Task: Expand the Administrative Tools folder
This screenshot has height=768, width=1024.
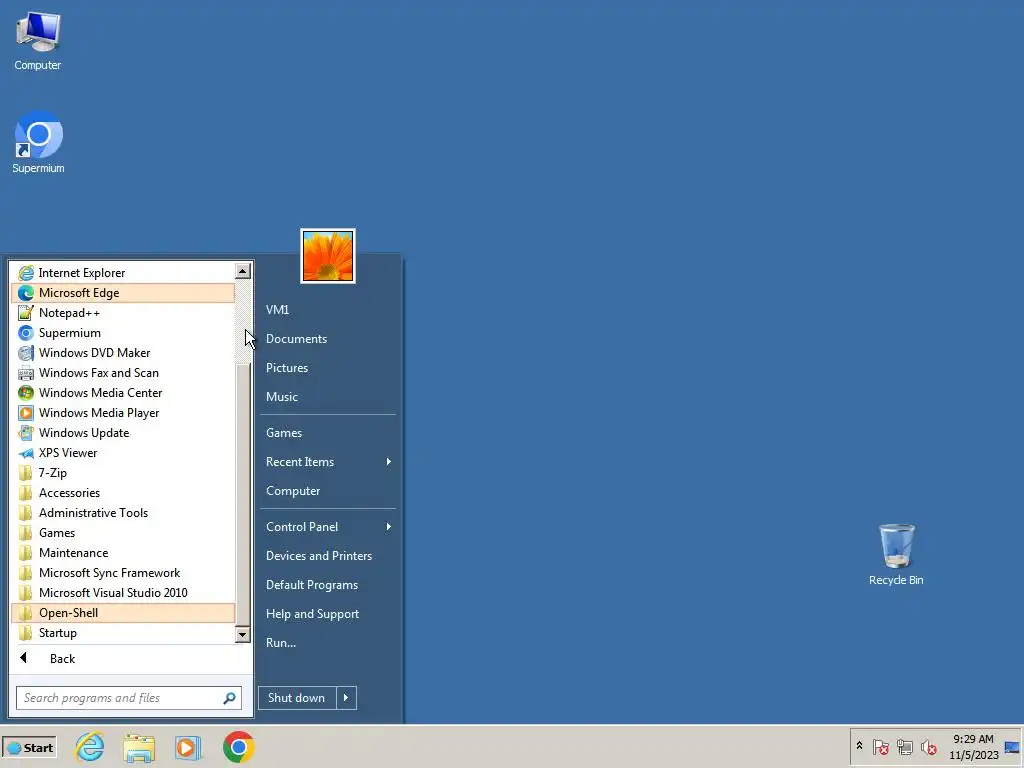Action: [123, 513]
